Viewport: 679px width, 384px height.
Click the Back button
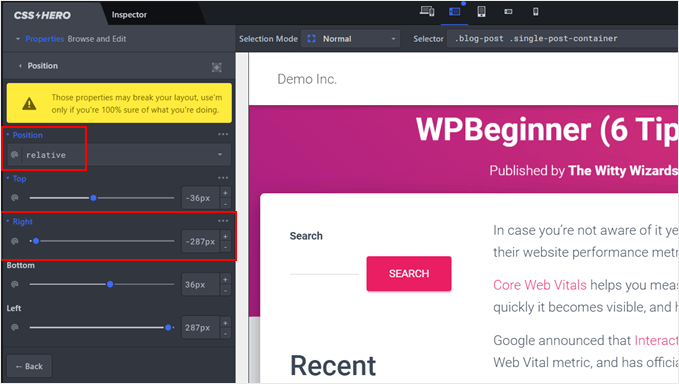29,366
